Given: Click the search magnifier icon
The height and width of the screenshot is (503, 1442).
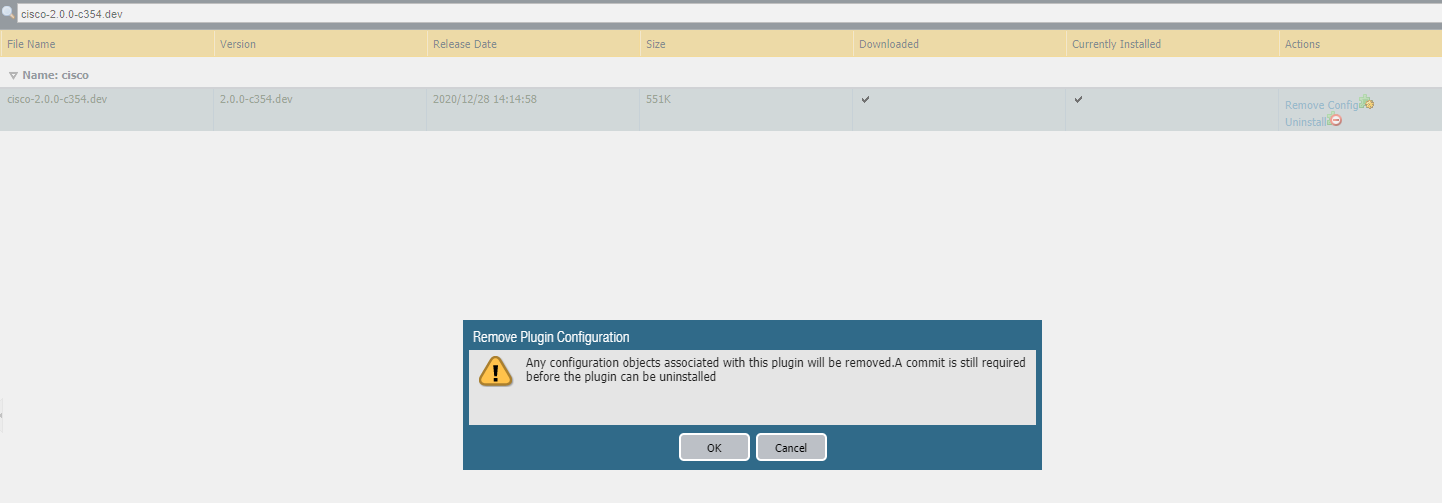Looking at the screenshot, I should (8, 15).
